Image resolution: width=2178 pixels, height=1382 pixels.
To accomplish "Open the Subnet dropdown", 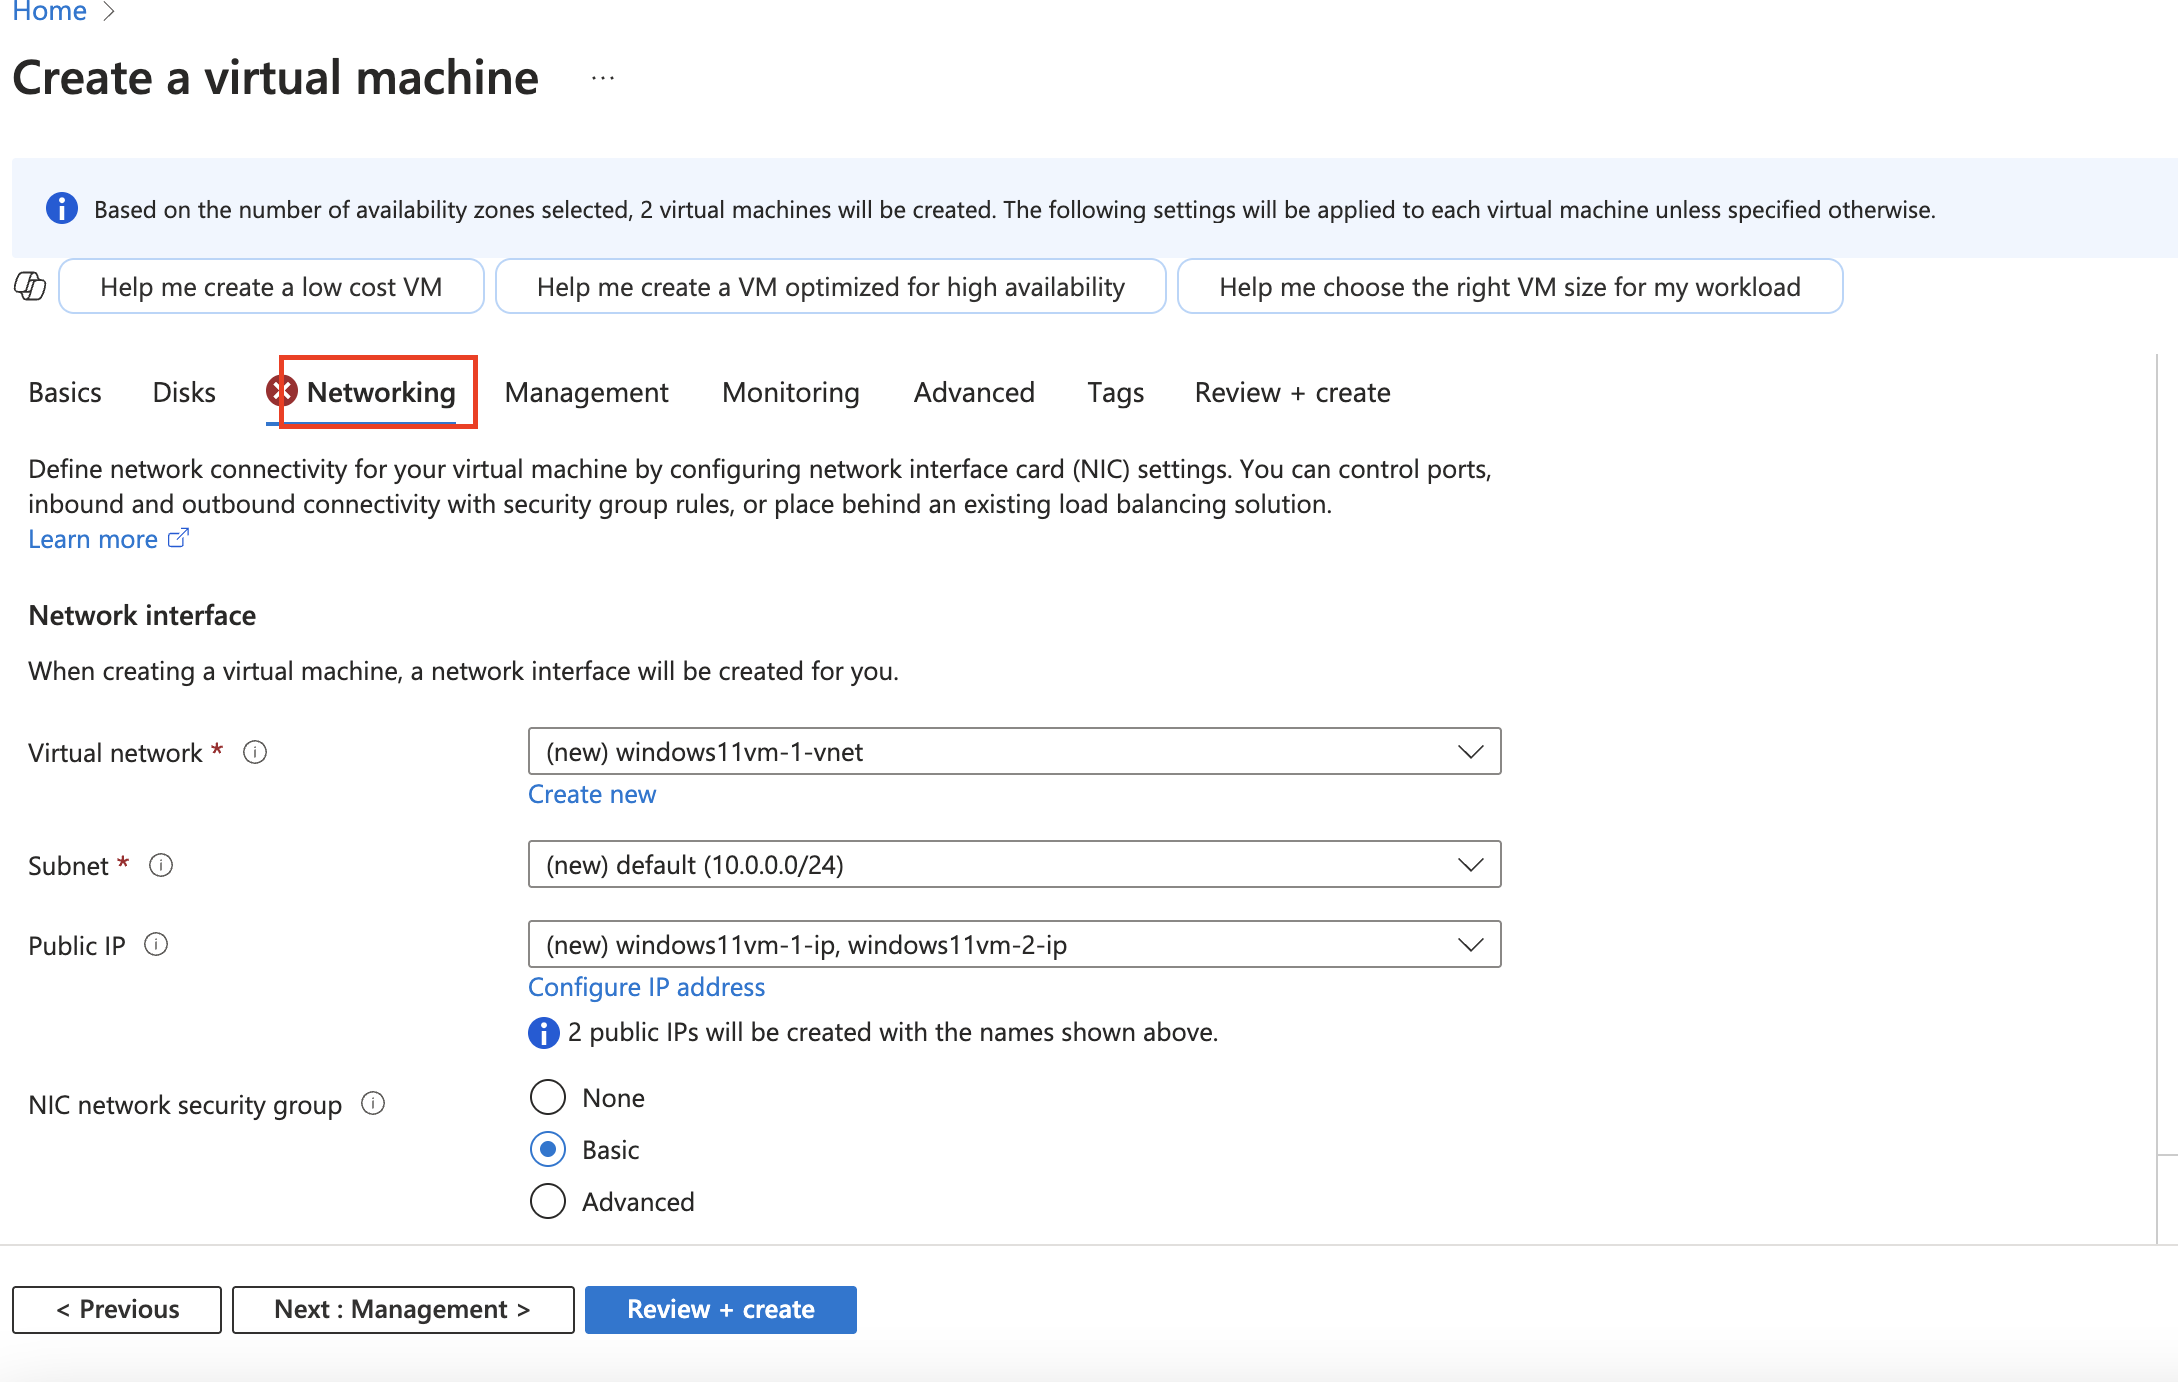I will click(x=1014, y=864).
